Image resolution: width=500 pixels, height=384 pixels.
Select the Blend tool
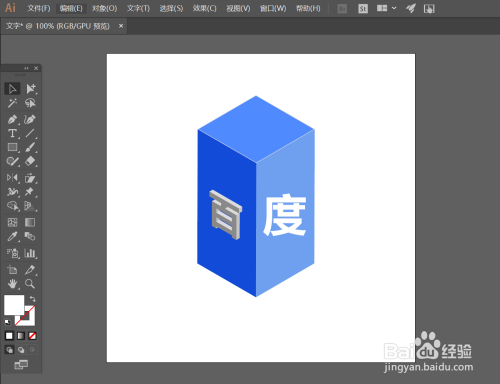(30, 236)
